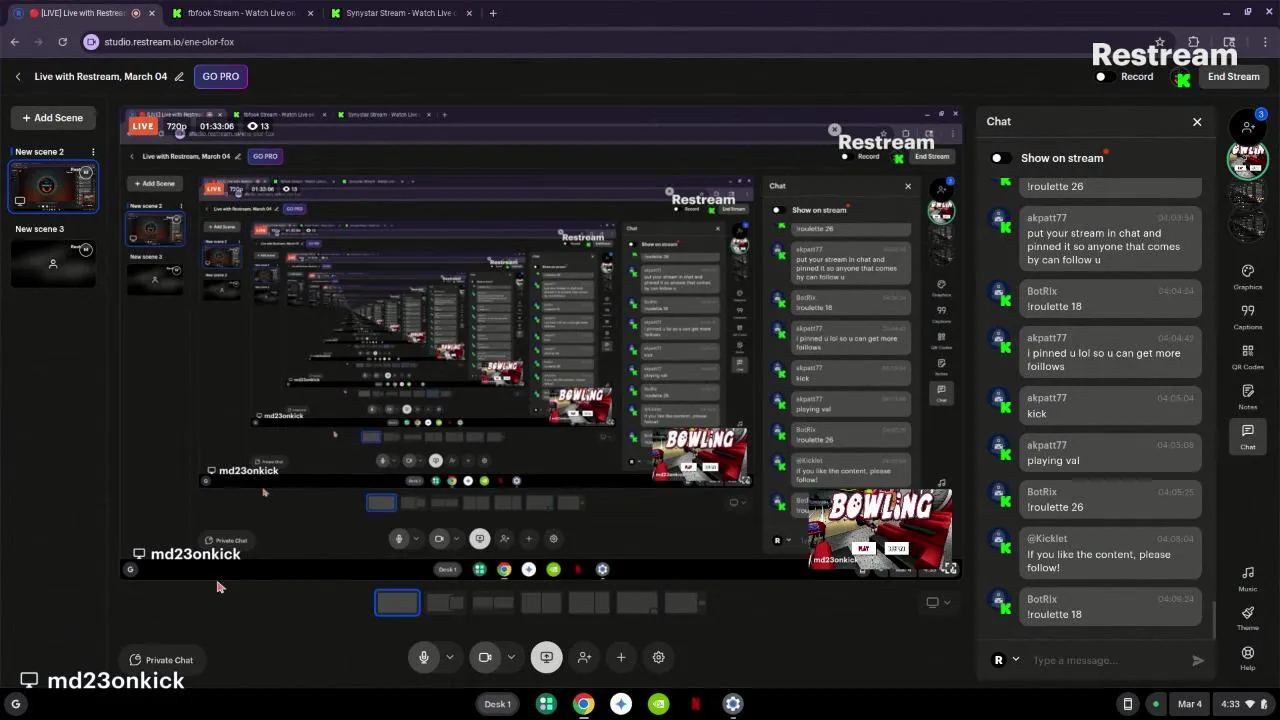
Task: Click the Desk 1 button on shelf
Action: (498, 704)
